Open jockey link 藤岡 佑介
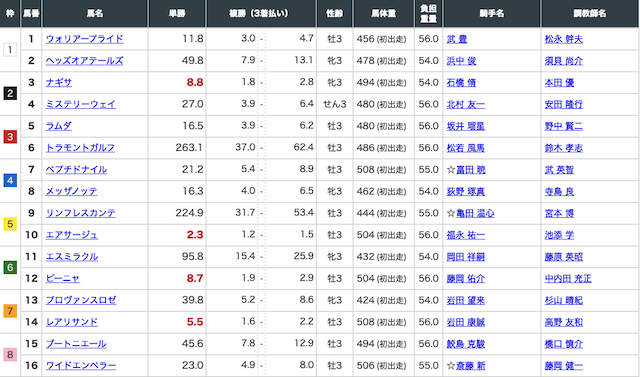 (x=466, y=278)
